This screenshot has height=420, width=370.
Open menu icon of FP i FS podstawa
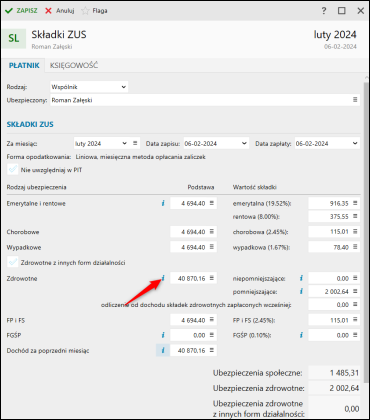[212, 320]
